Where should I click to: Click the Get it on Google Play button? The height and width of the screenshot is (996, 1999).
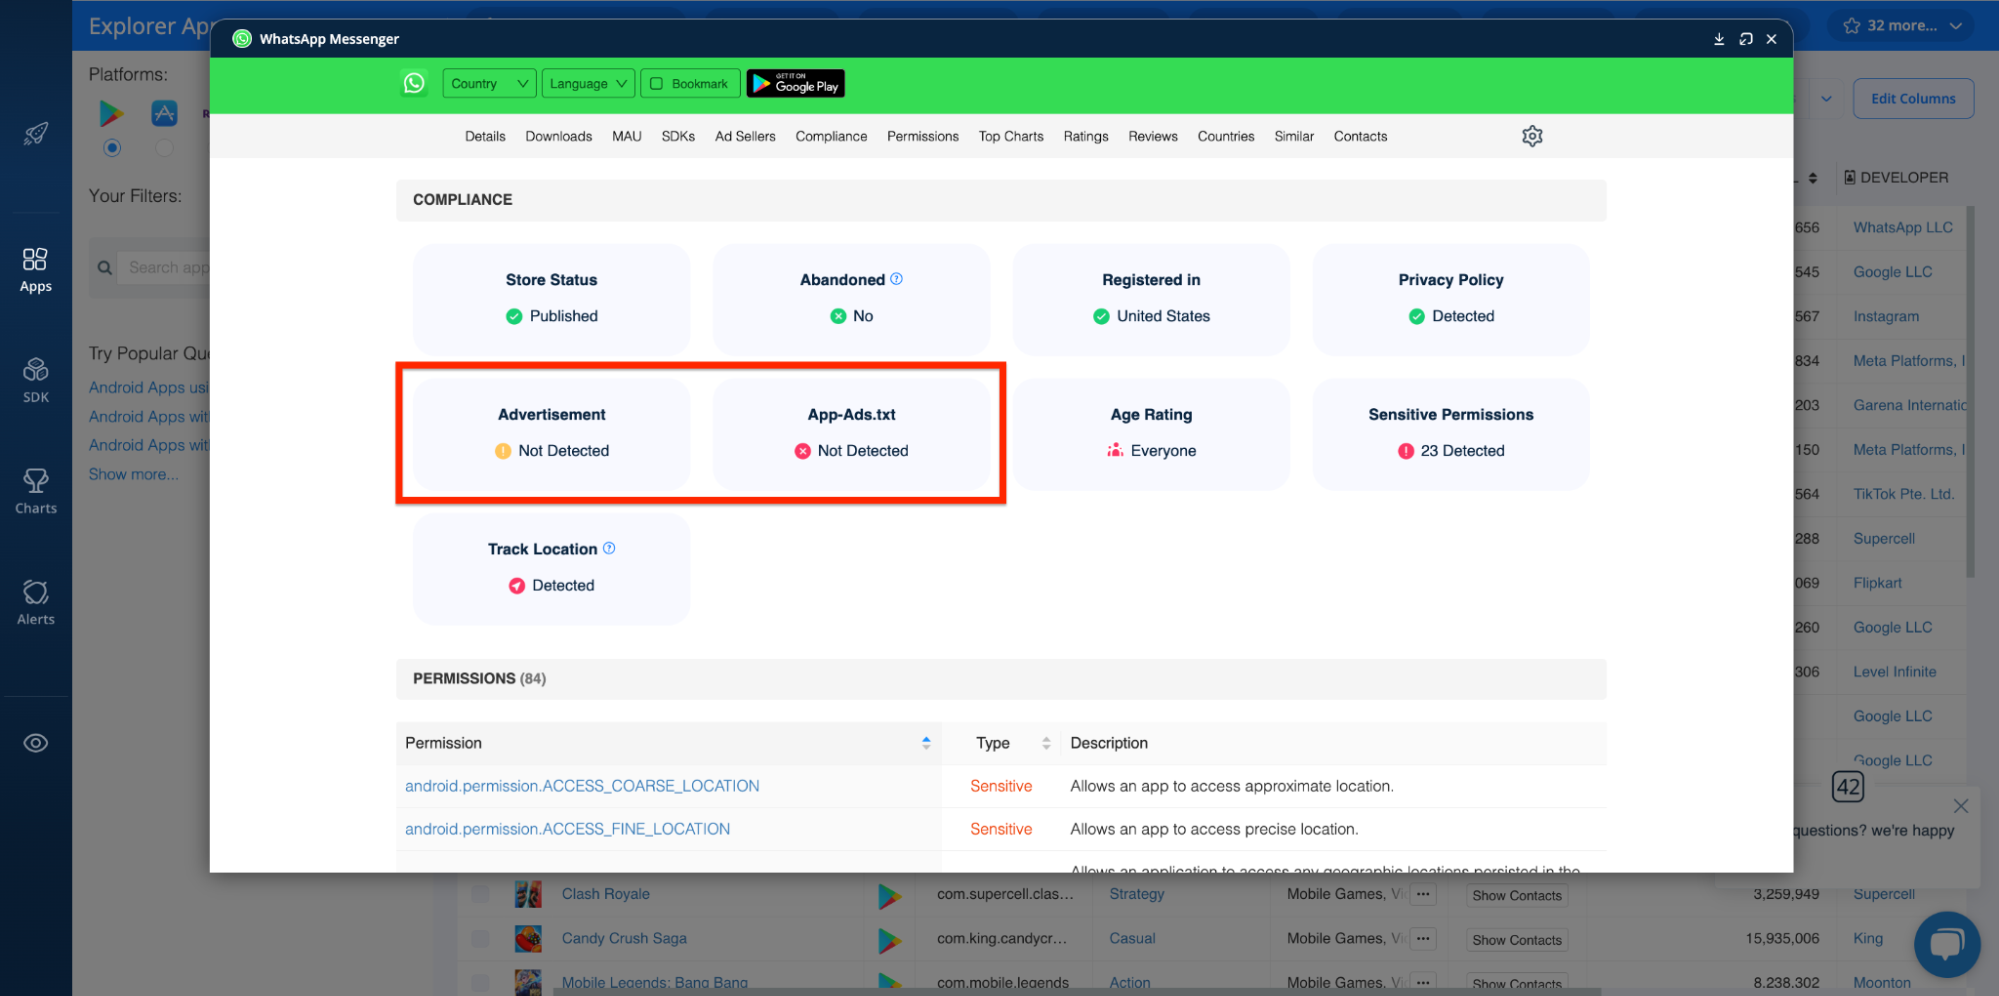click(x=796, y=83)
